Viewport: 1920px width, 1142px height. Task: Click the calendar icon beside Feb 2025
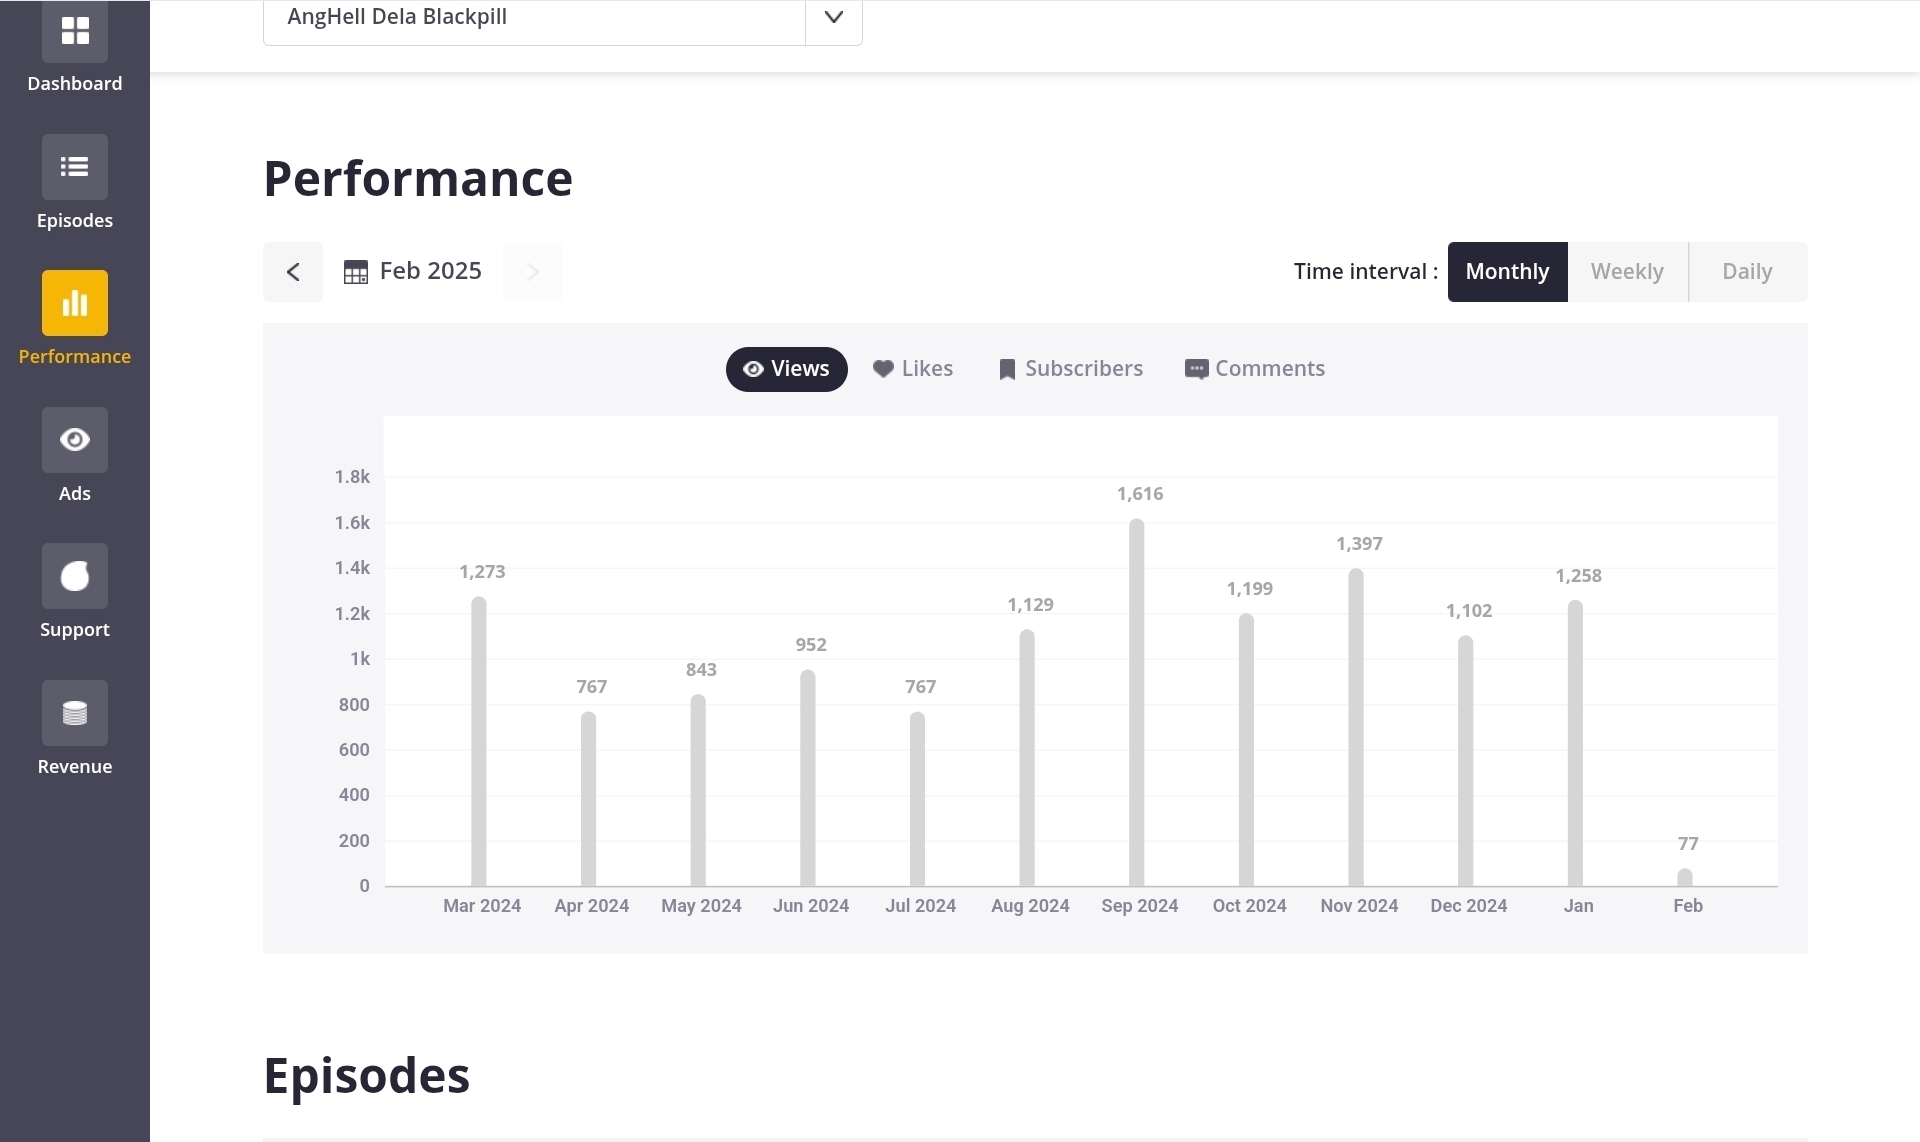[355, 272]
